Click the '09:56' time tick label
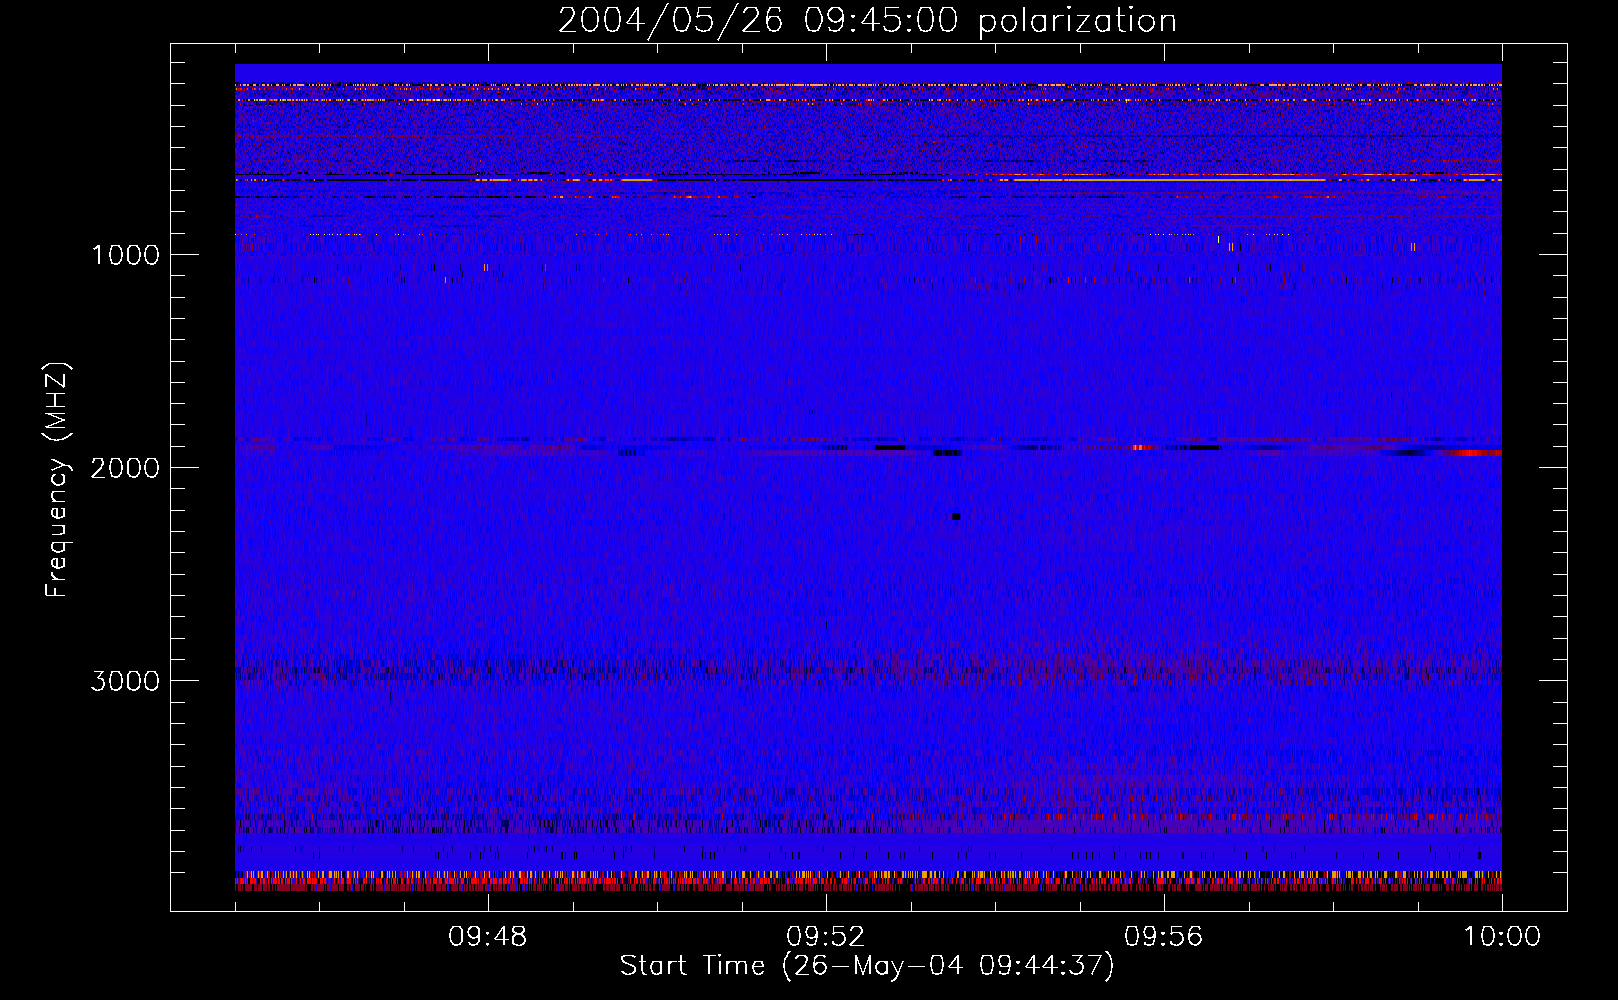Screen dimensions: 1618x1000 1164,937
